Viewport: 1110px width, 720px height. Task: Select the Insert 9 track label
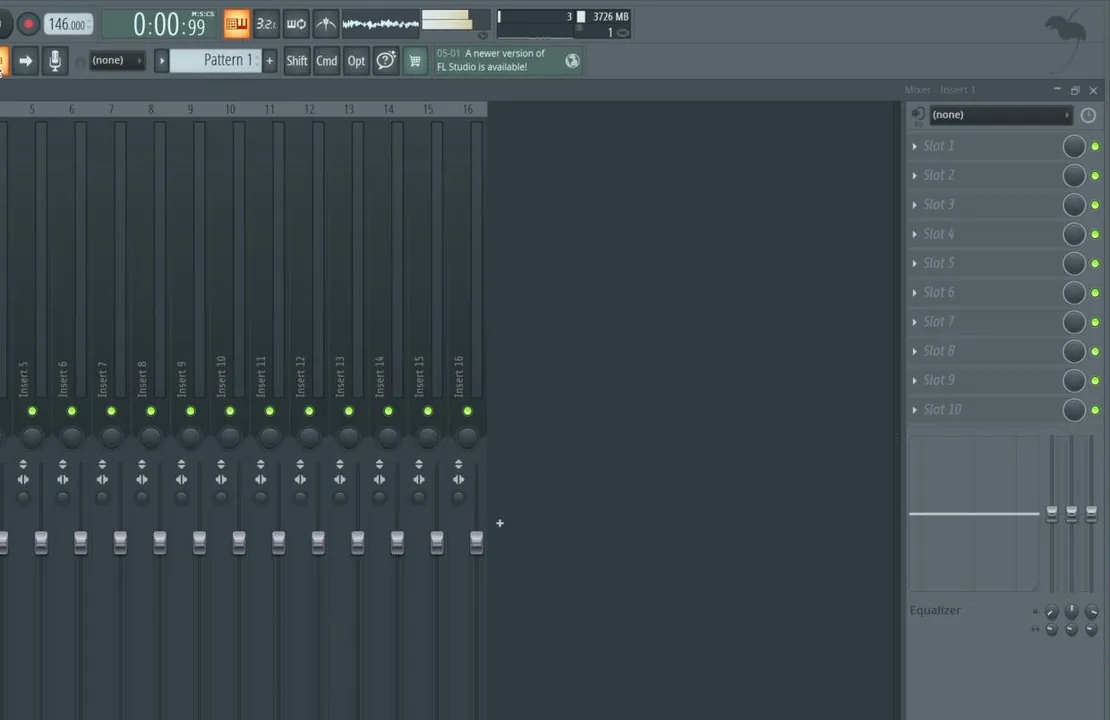pos(182,379)
